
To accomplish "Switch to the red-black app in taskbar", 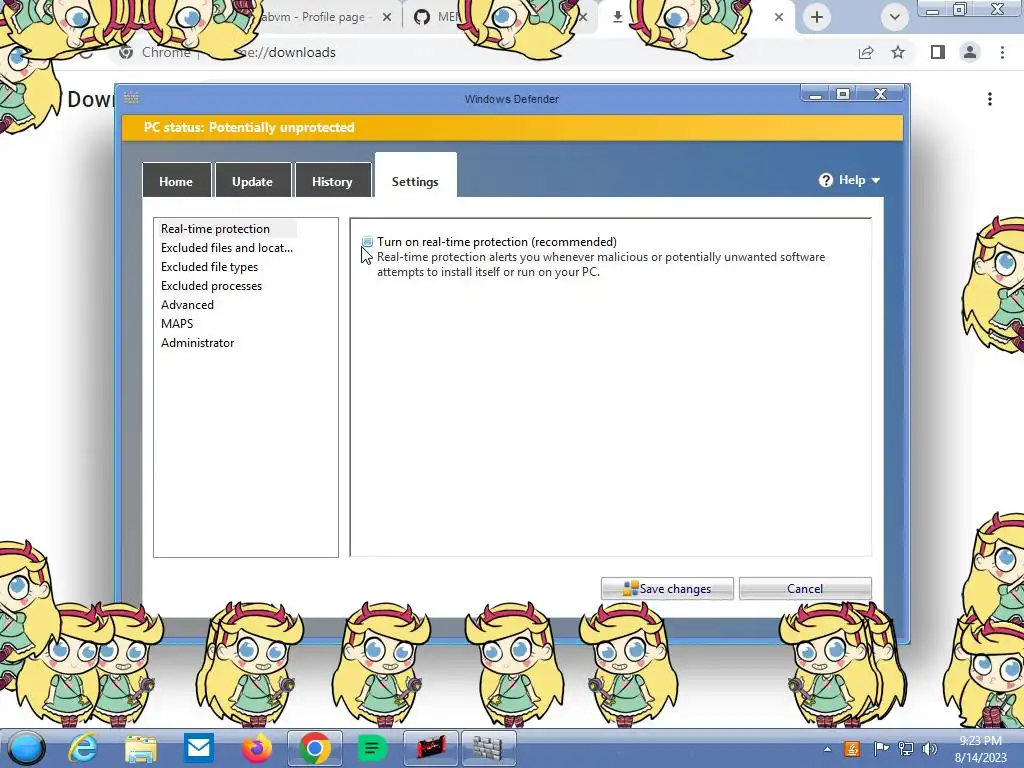I will (x=430, y=748).
